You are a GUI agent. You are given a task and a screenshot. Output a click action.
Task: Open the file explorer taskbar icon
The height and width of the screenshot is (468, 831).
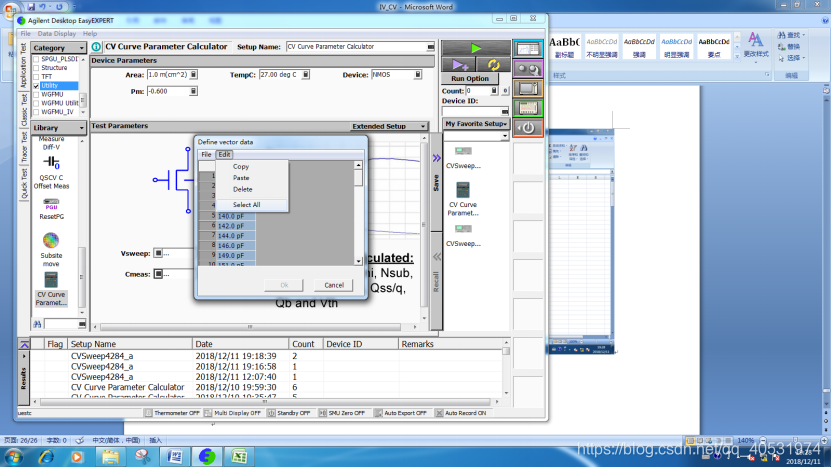tap(110, 456)
